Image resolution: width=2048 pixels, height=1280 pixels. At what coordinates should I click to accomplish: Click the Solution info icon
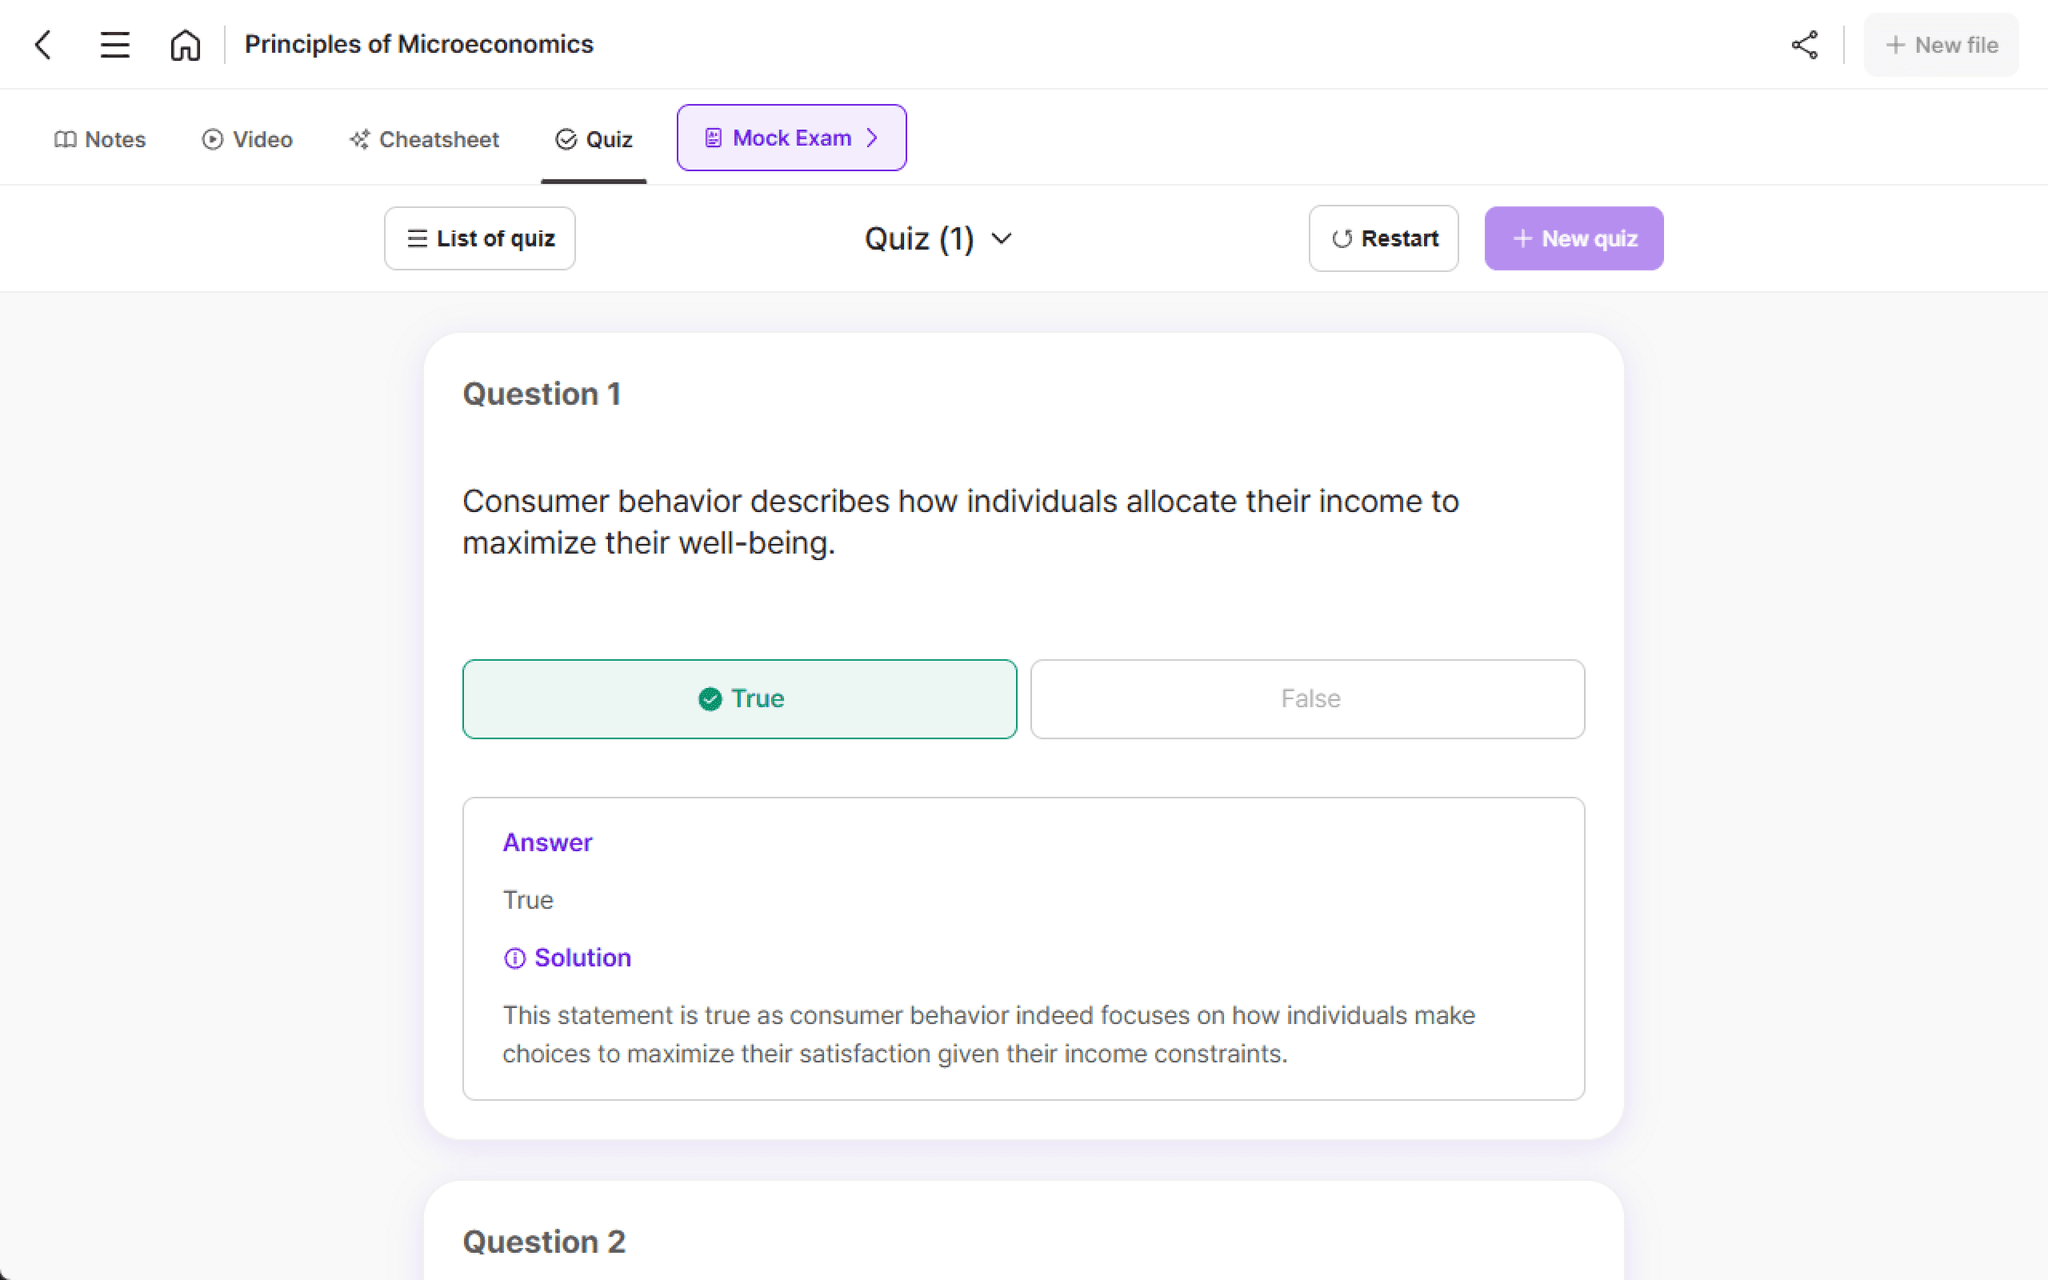(514, 958)
